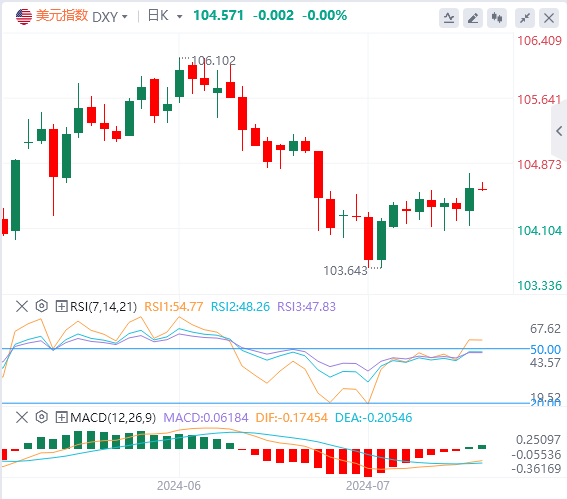Close the chart panel with X
Screen dimensions: 567x499
pyautogui.click(x=549, y=18)
